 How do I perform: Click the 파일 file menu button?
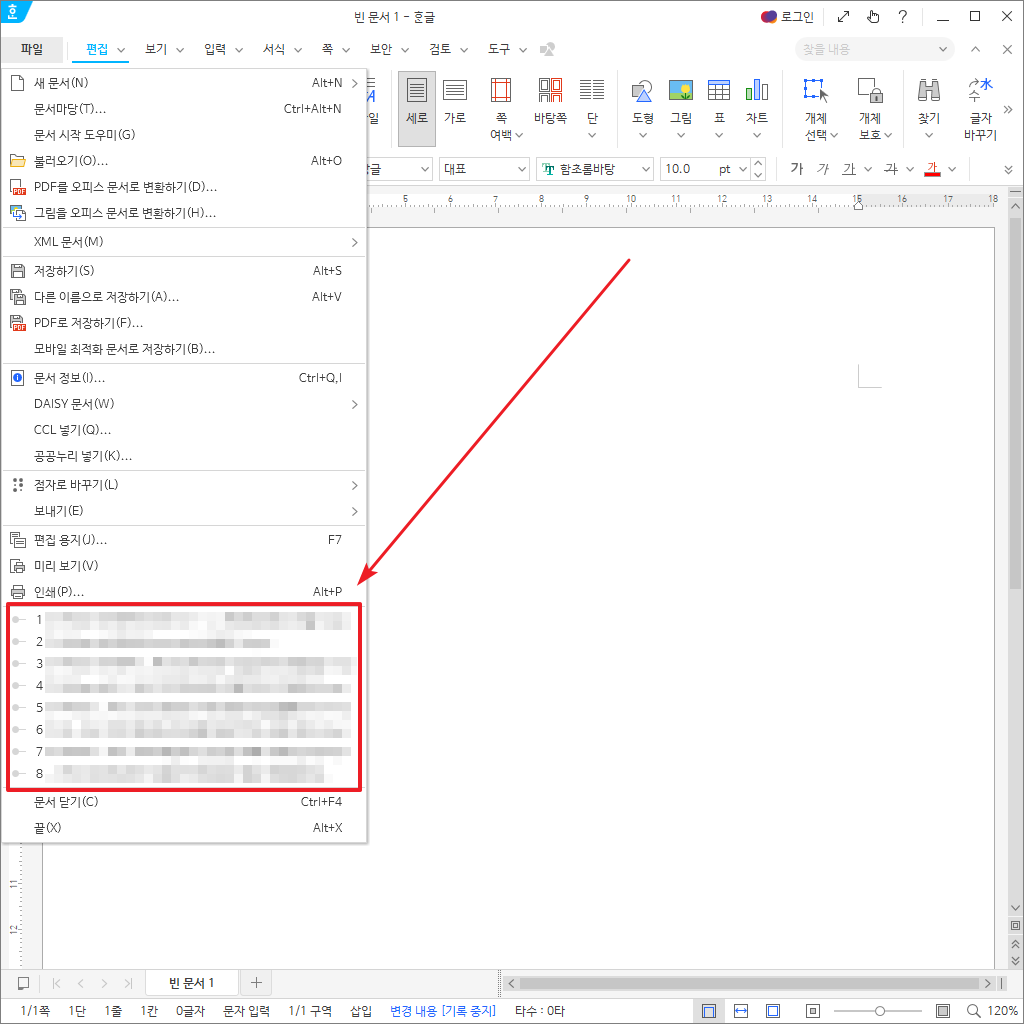coord(32,49)
